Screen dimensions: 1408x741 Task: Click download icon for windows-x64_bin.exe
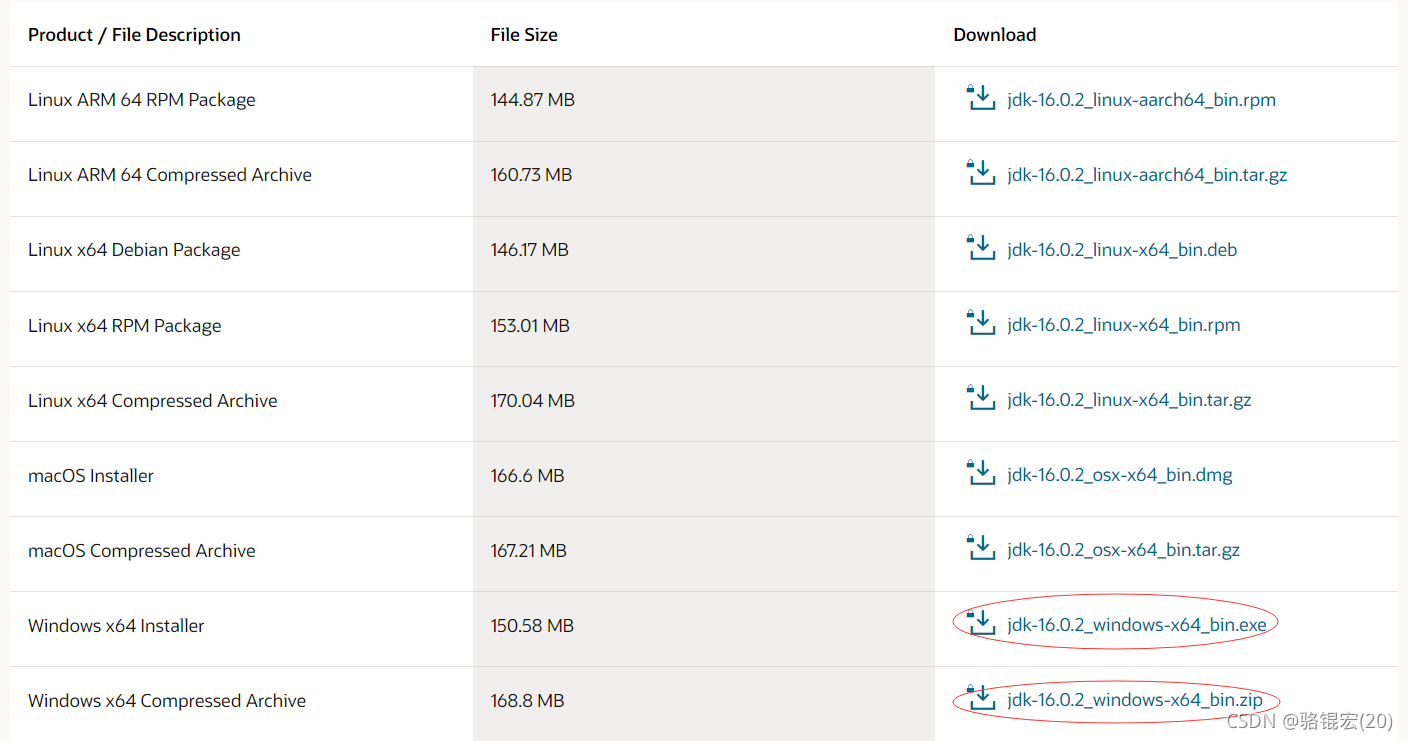pyautogui.click(x=982, y=623)
